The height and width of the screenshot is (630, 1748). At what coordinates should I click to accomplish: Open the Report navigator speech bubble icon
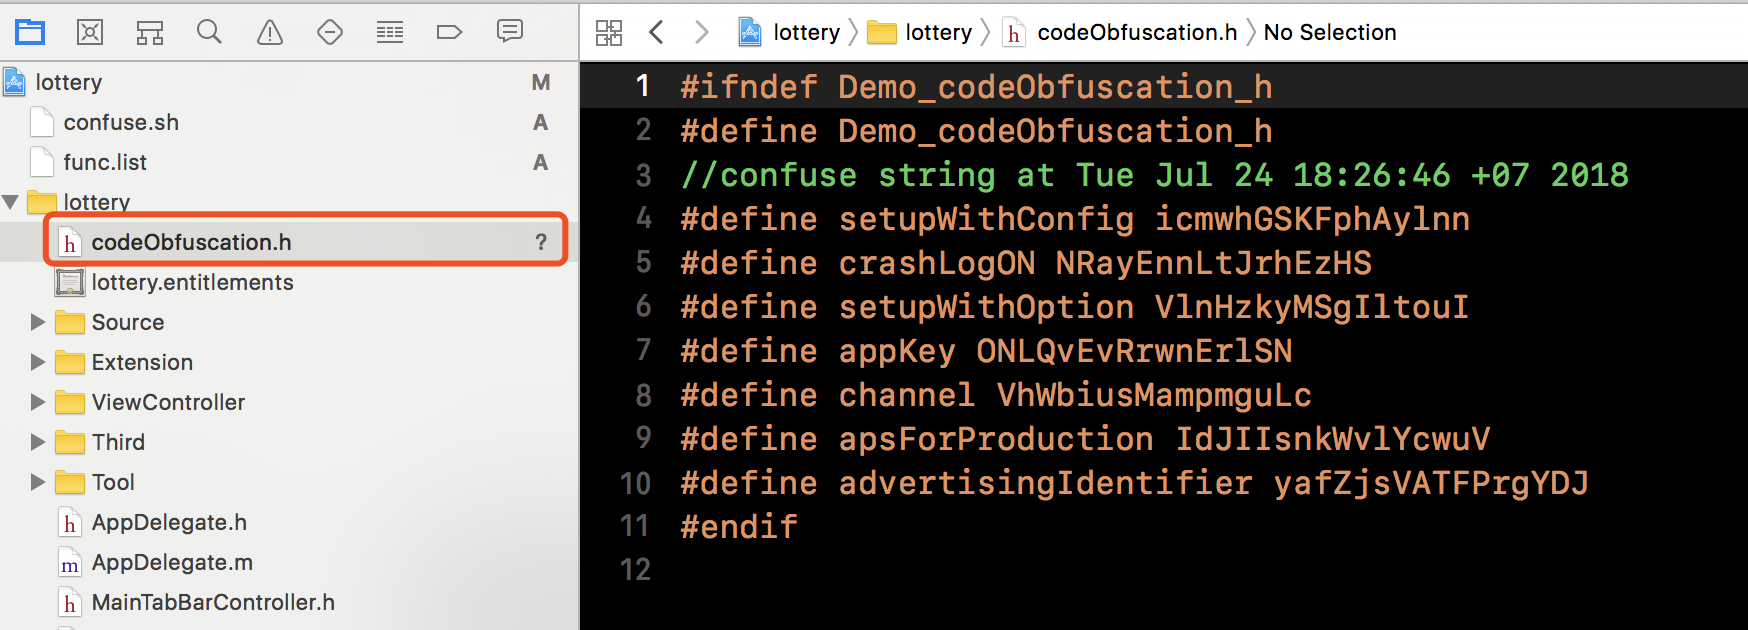coord(510,31)
